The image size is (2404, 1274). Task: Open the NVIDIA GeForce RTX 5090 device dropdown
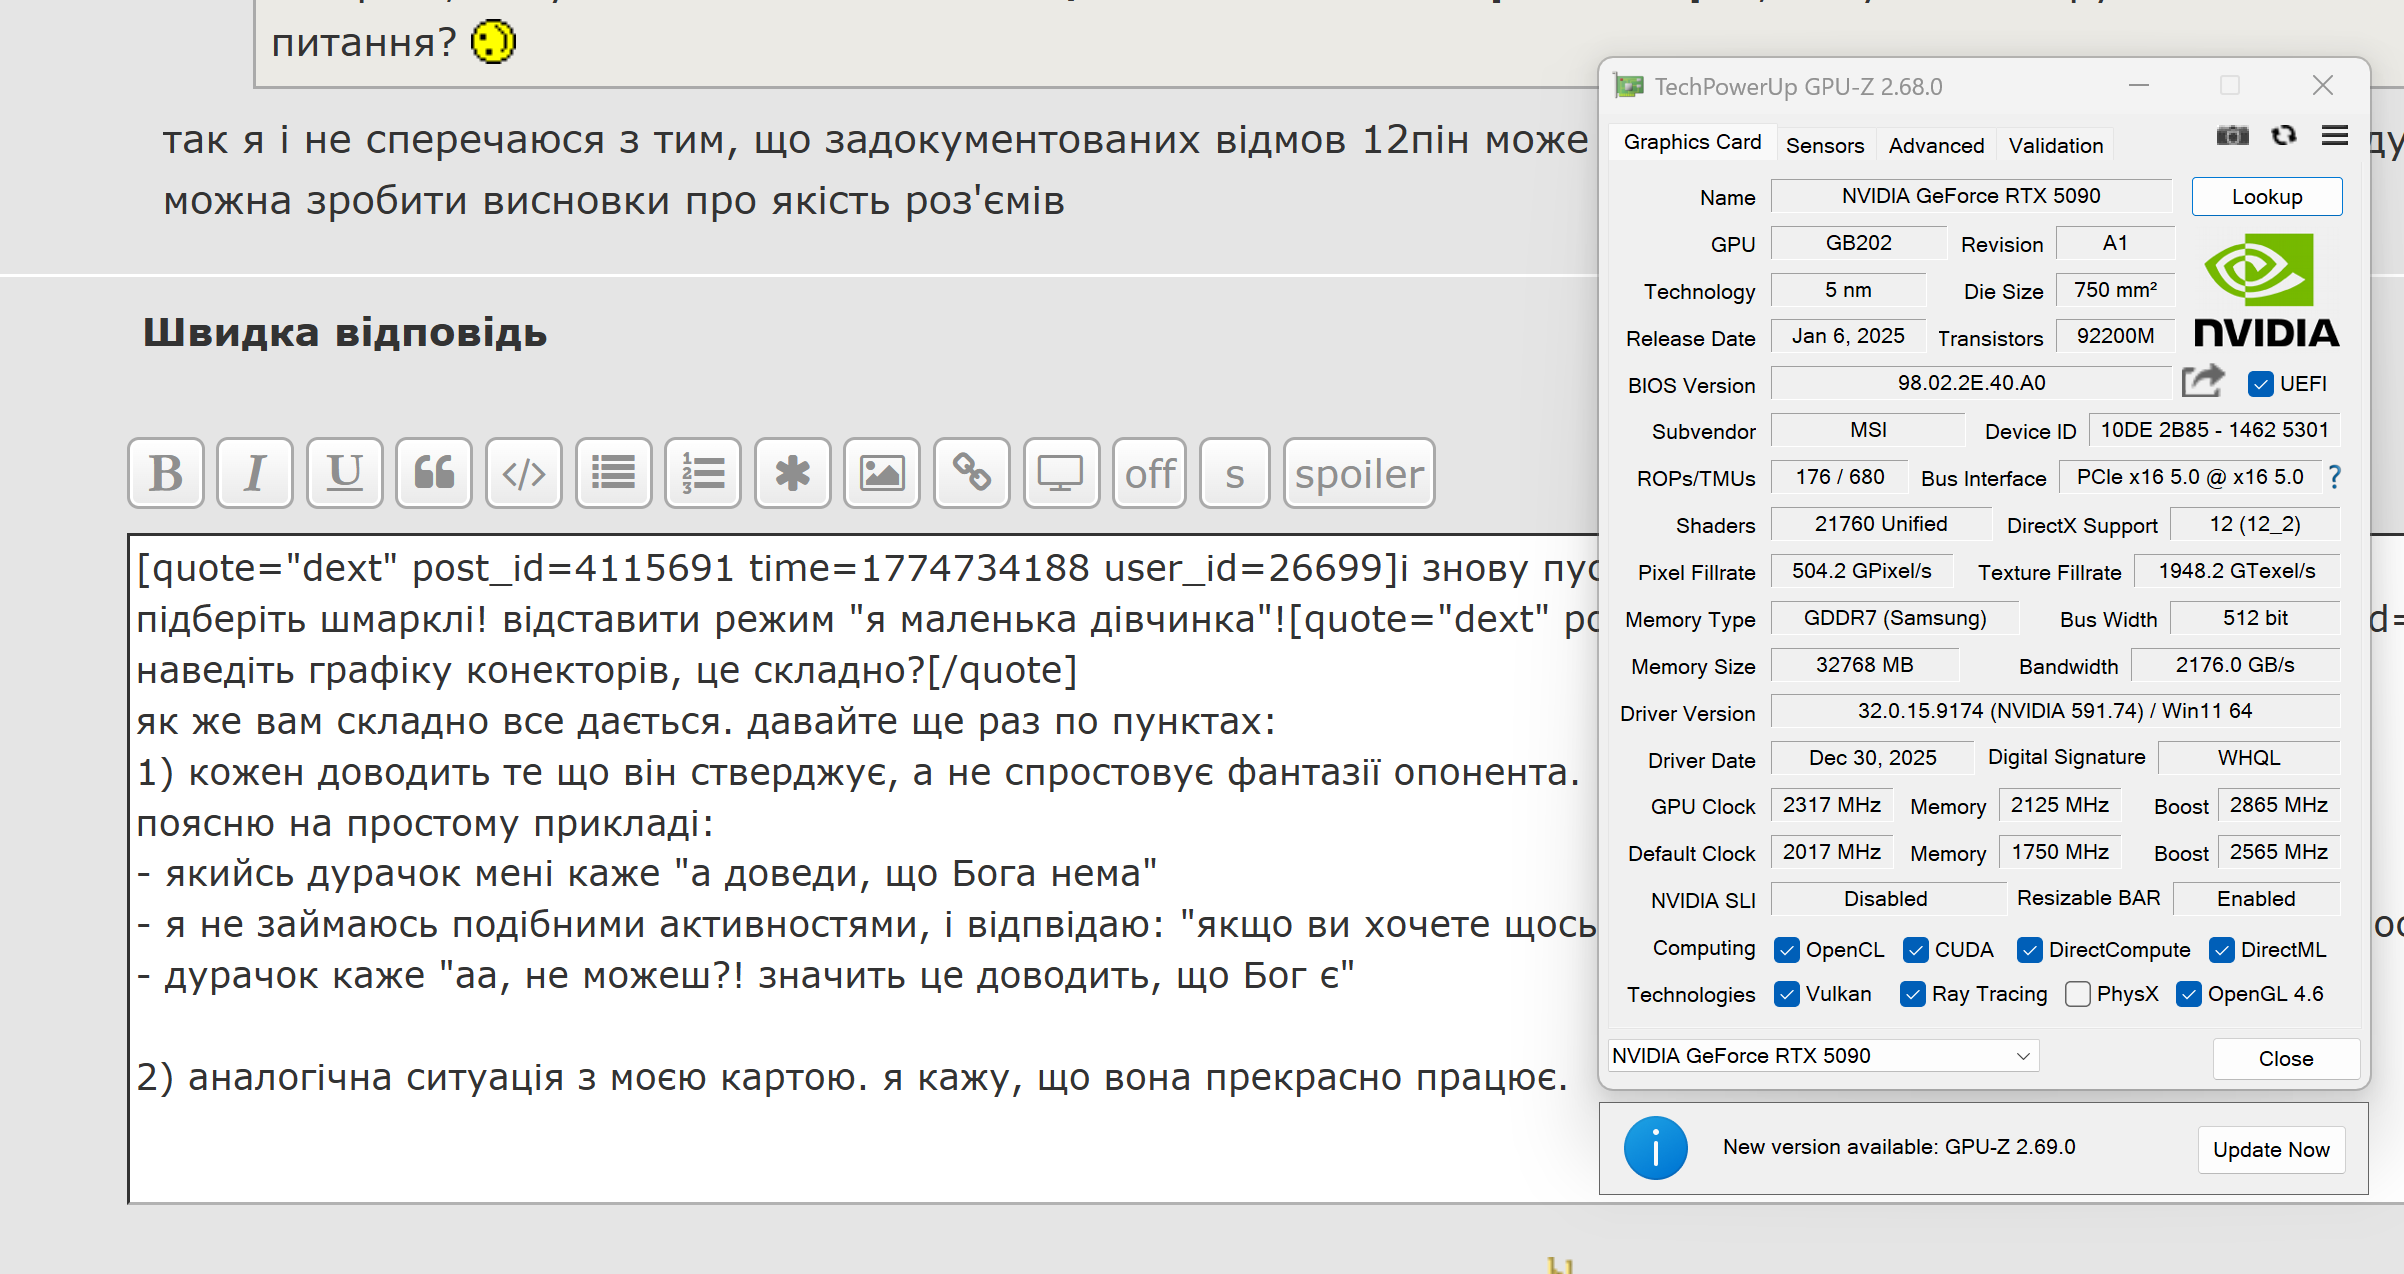[1823, 1056]
